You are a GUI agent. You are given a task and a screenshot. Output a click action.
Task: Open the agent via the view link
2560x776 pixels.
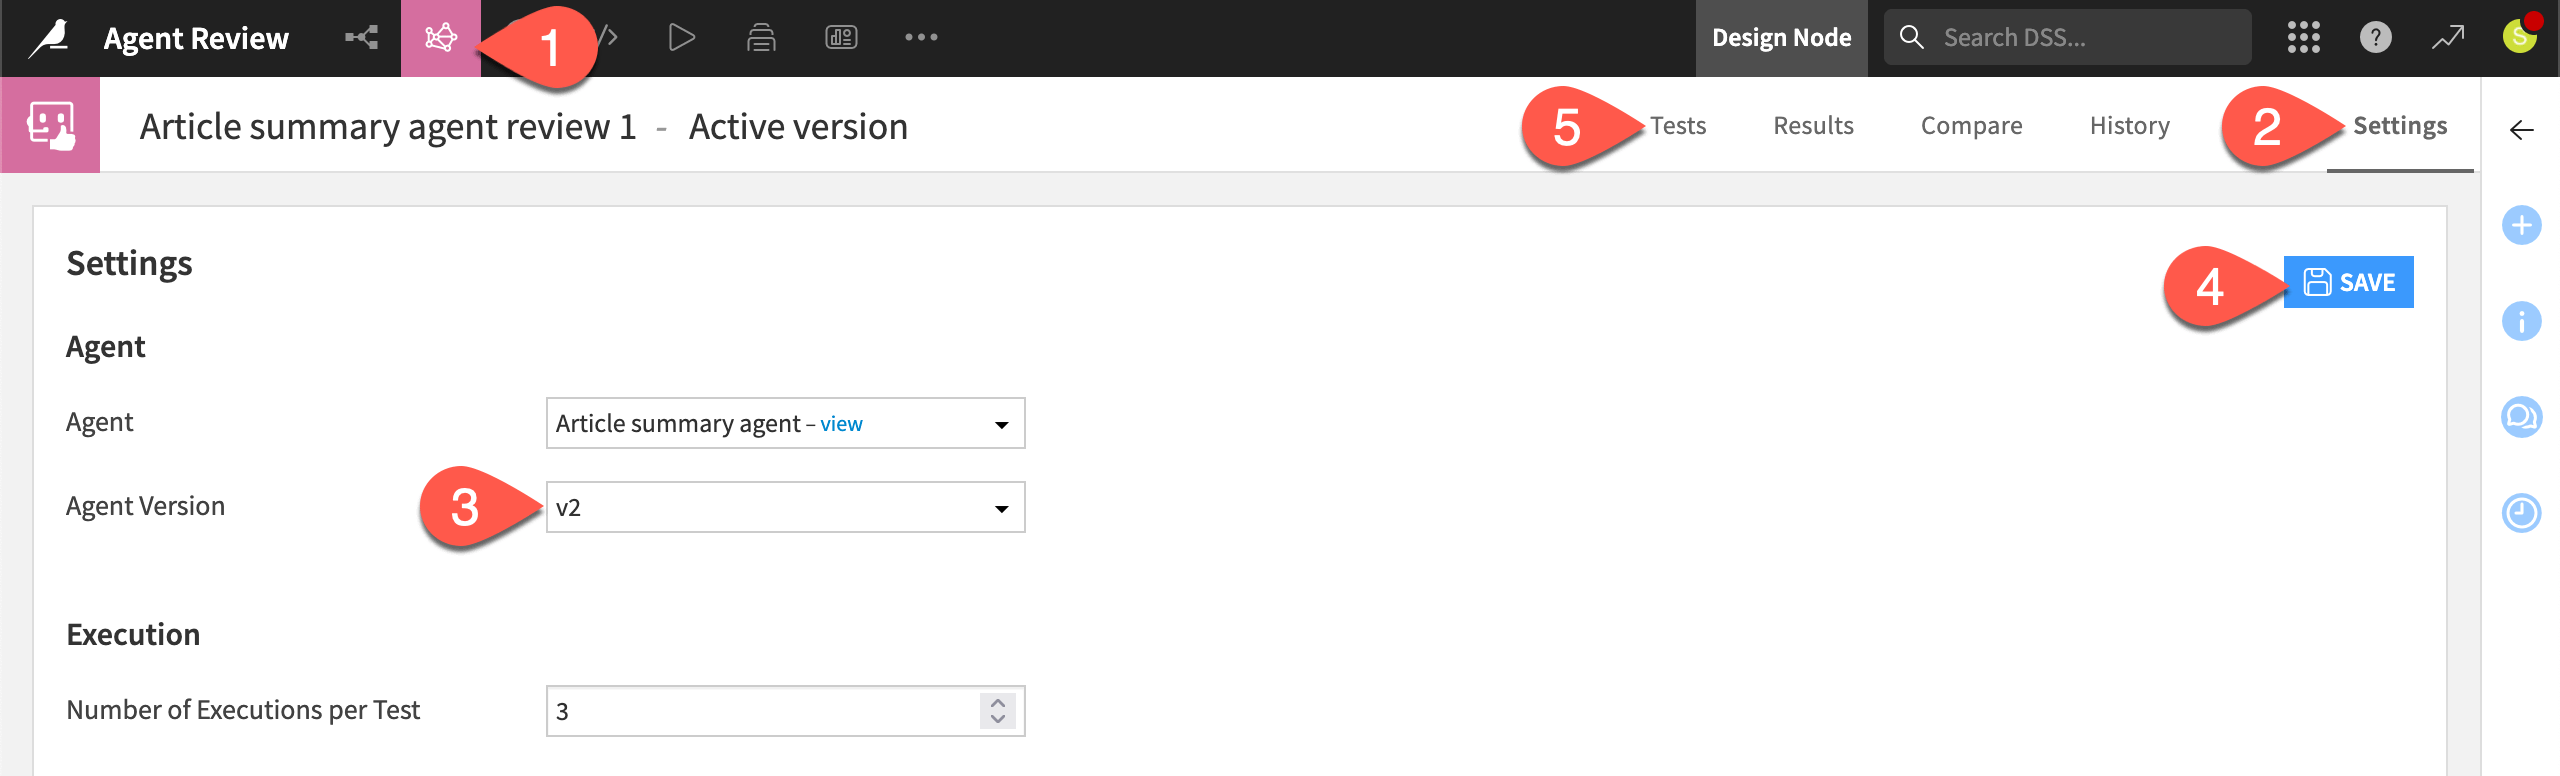(840, 423)
